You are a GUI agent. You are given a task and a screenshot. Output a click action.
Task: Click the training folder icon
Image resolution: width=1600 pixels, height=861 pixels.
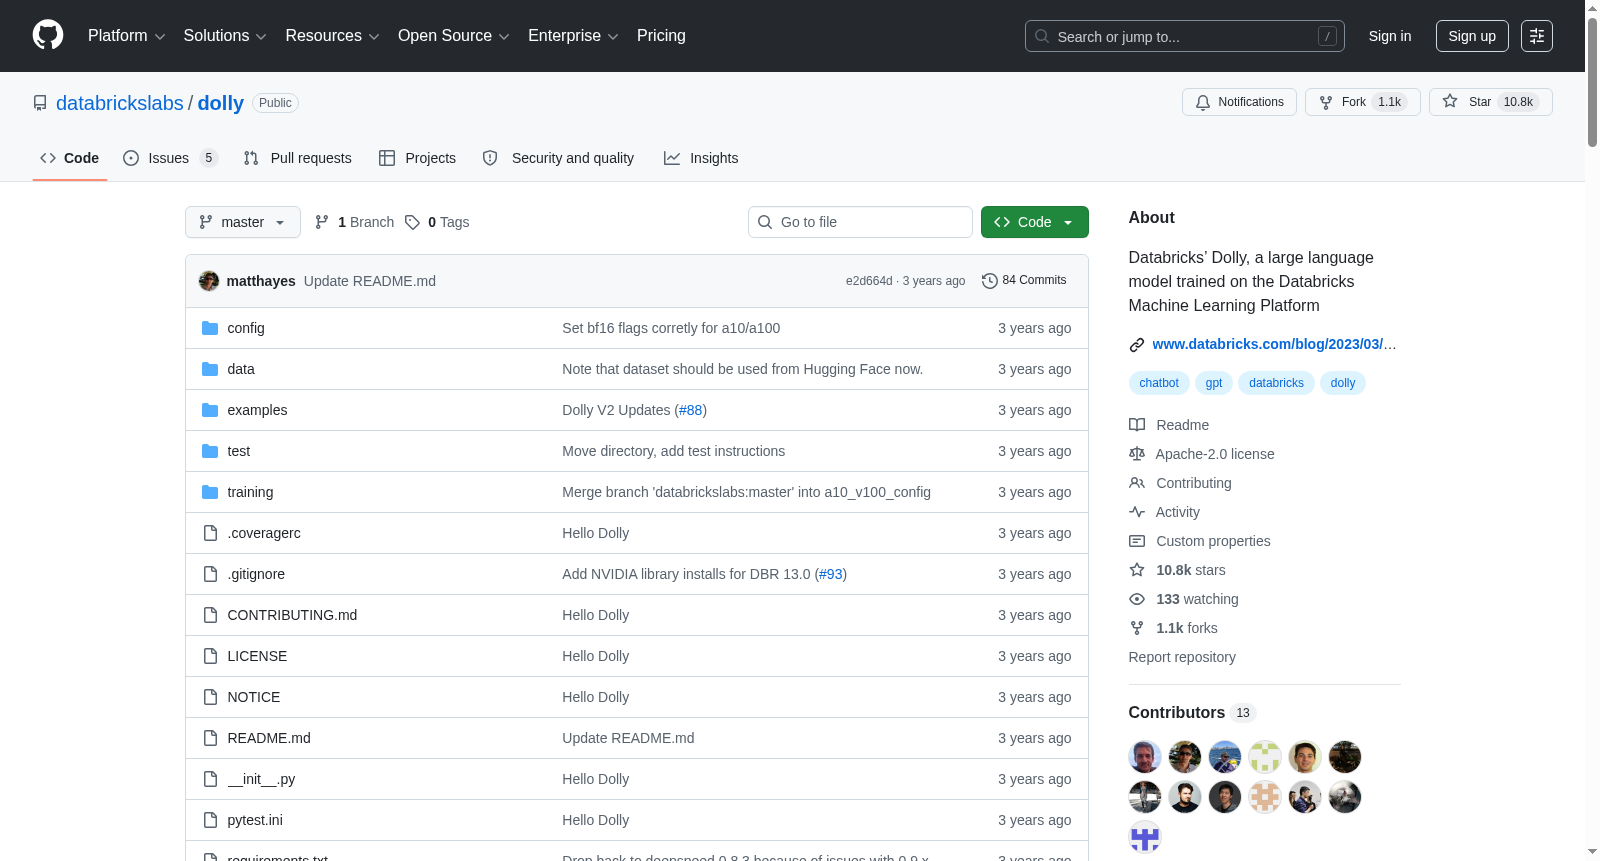click(210, 492)
